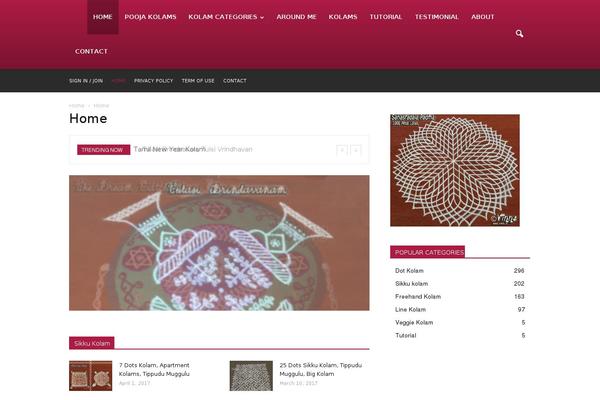This screenshot has width=600, height=400.
Task: Open 7 Dots Kolam post thumbnail
Action: [x=91, y=376]
